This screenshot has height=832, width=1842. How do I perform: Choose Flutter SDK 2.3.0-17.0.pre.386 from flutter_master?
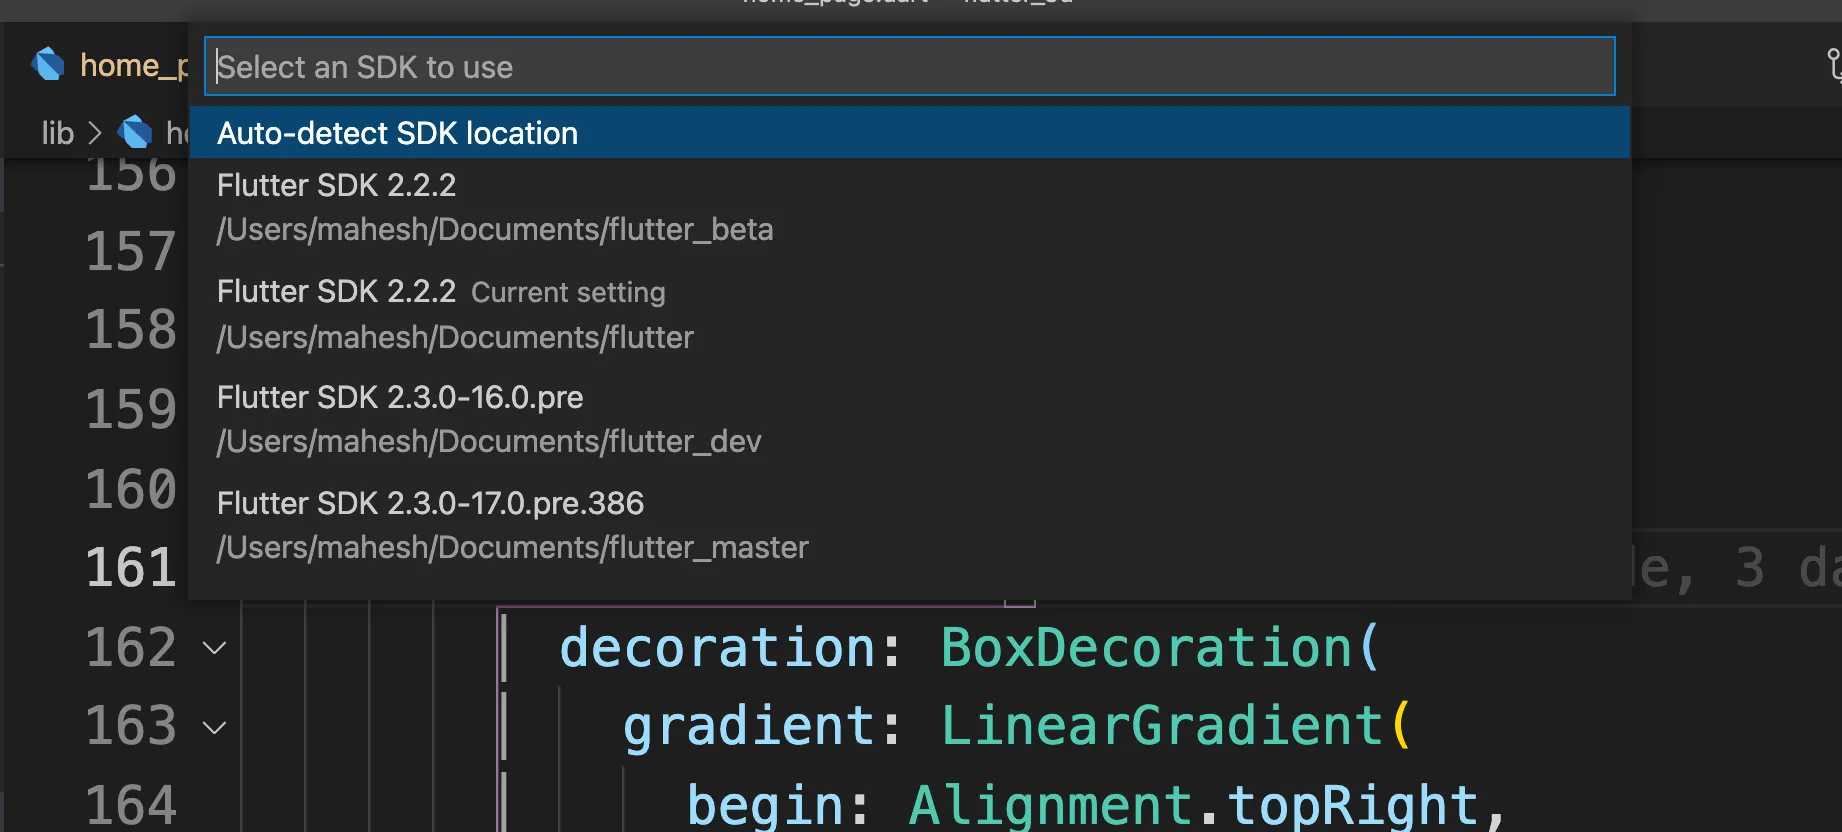click(x=909, y=525)
